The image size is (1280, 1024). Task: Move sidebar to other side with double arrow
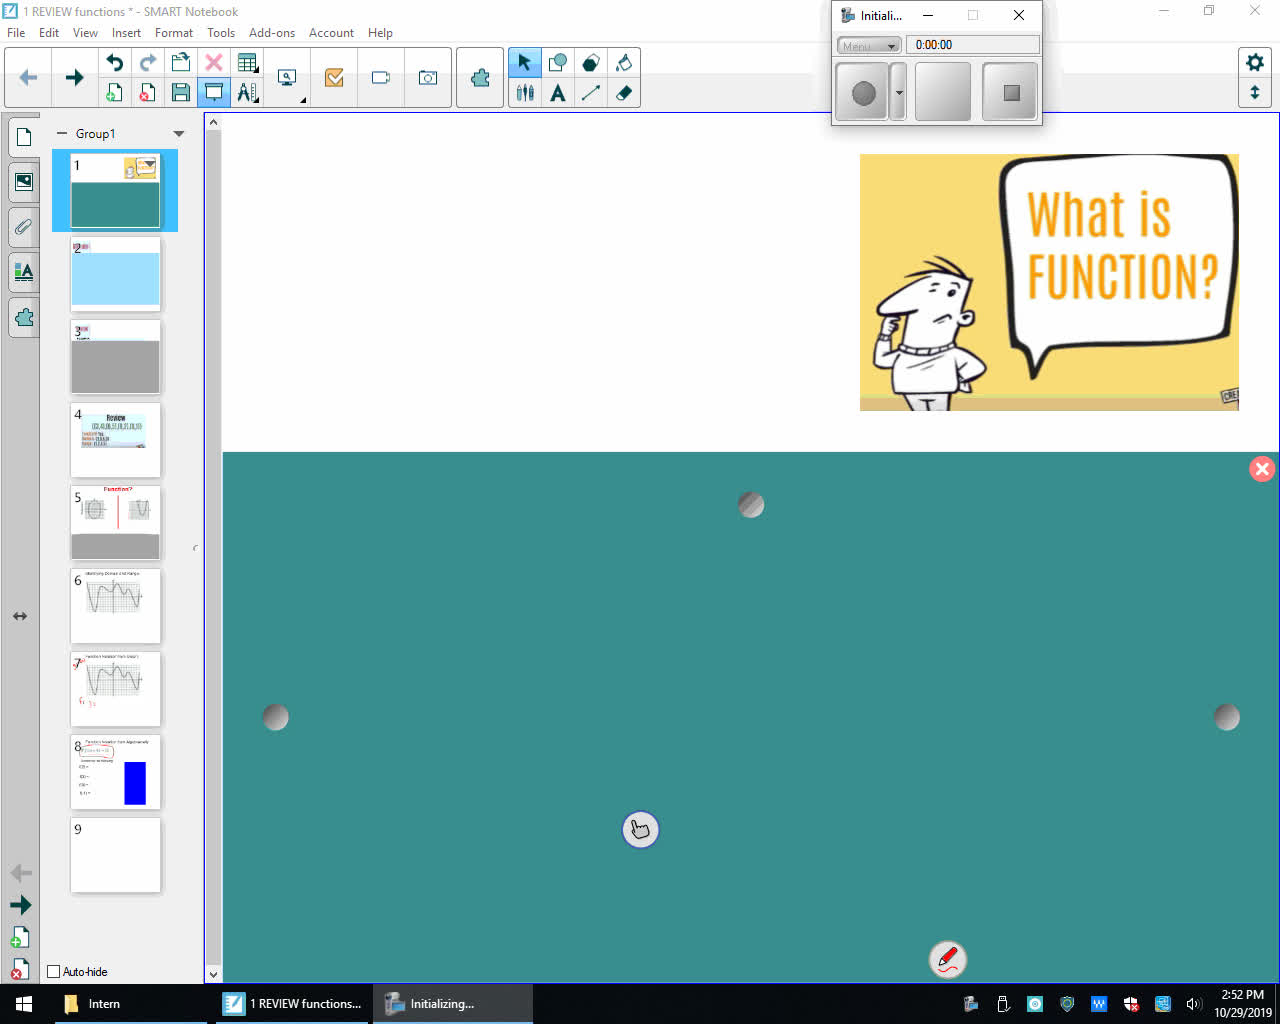[x=20, y=616]
